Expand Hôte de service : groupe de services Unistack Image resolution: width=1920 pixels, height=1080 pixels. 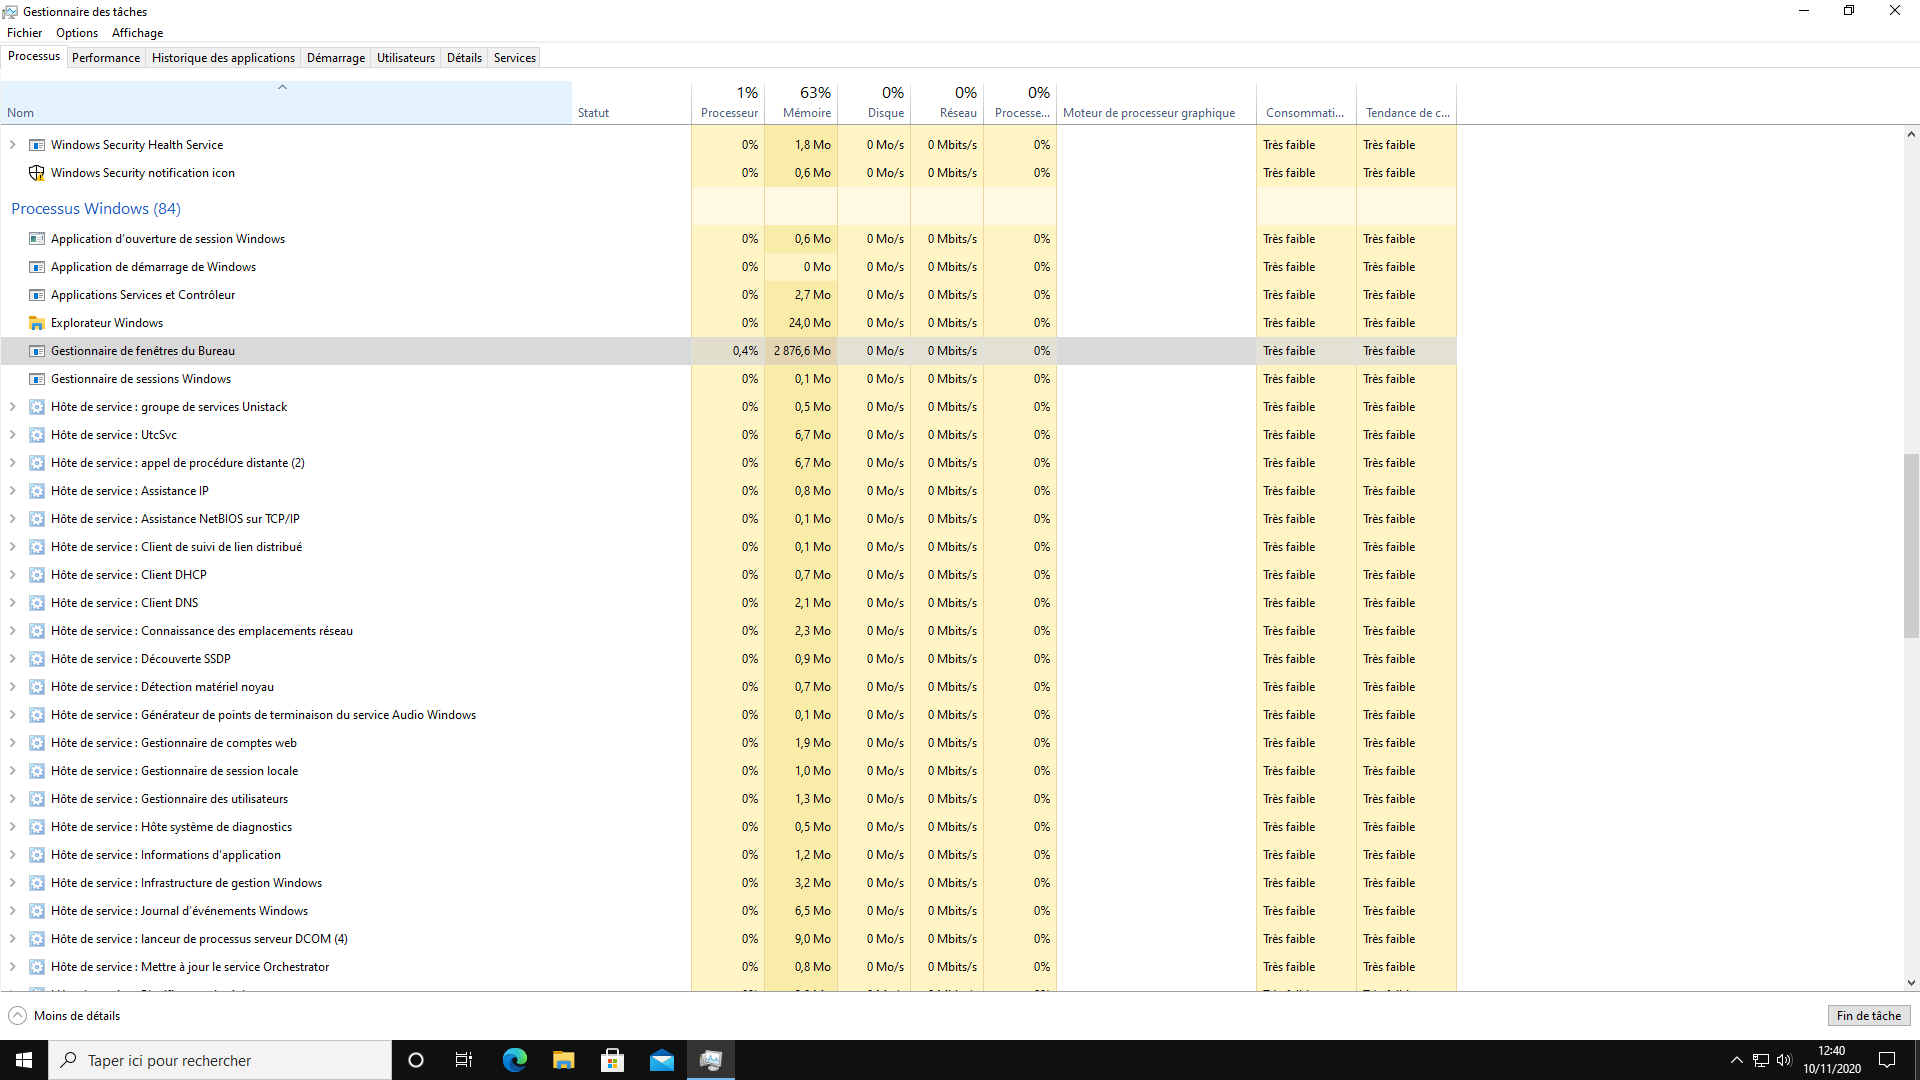tap(13, 407)
